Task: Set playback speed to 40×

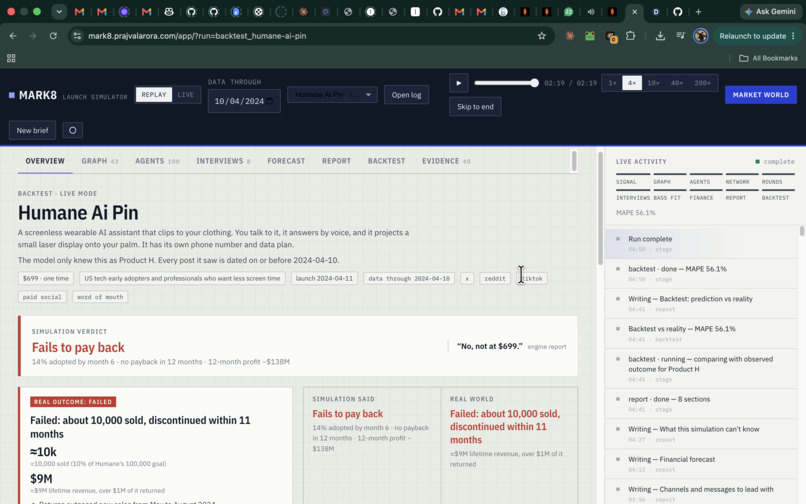Action: 677,83
